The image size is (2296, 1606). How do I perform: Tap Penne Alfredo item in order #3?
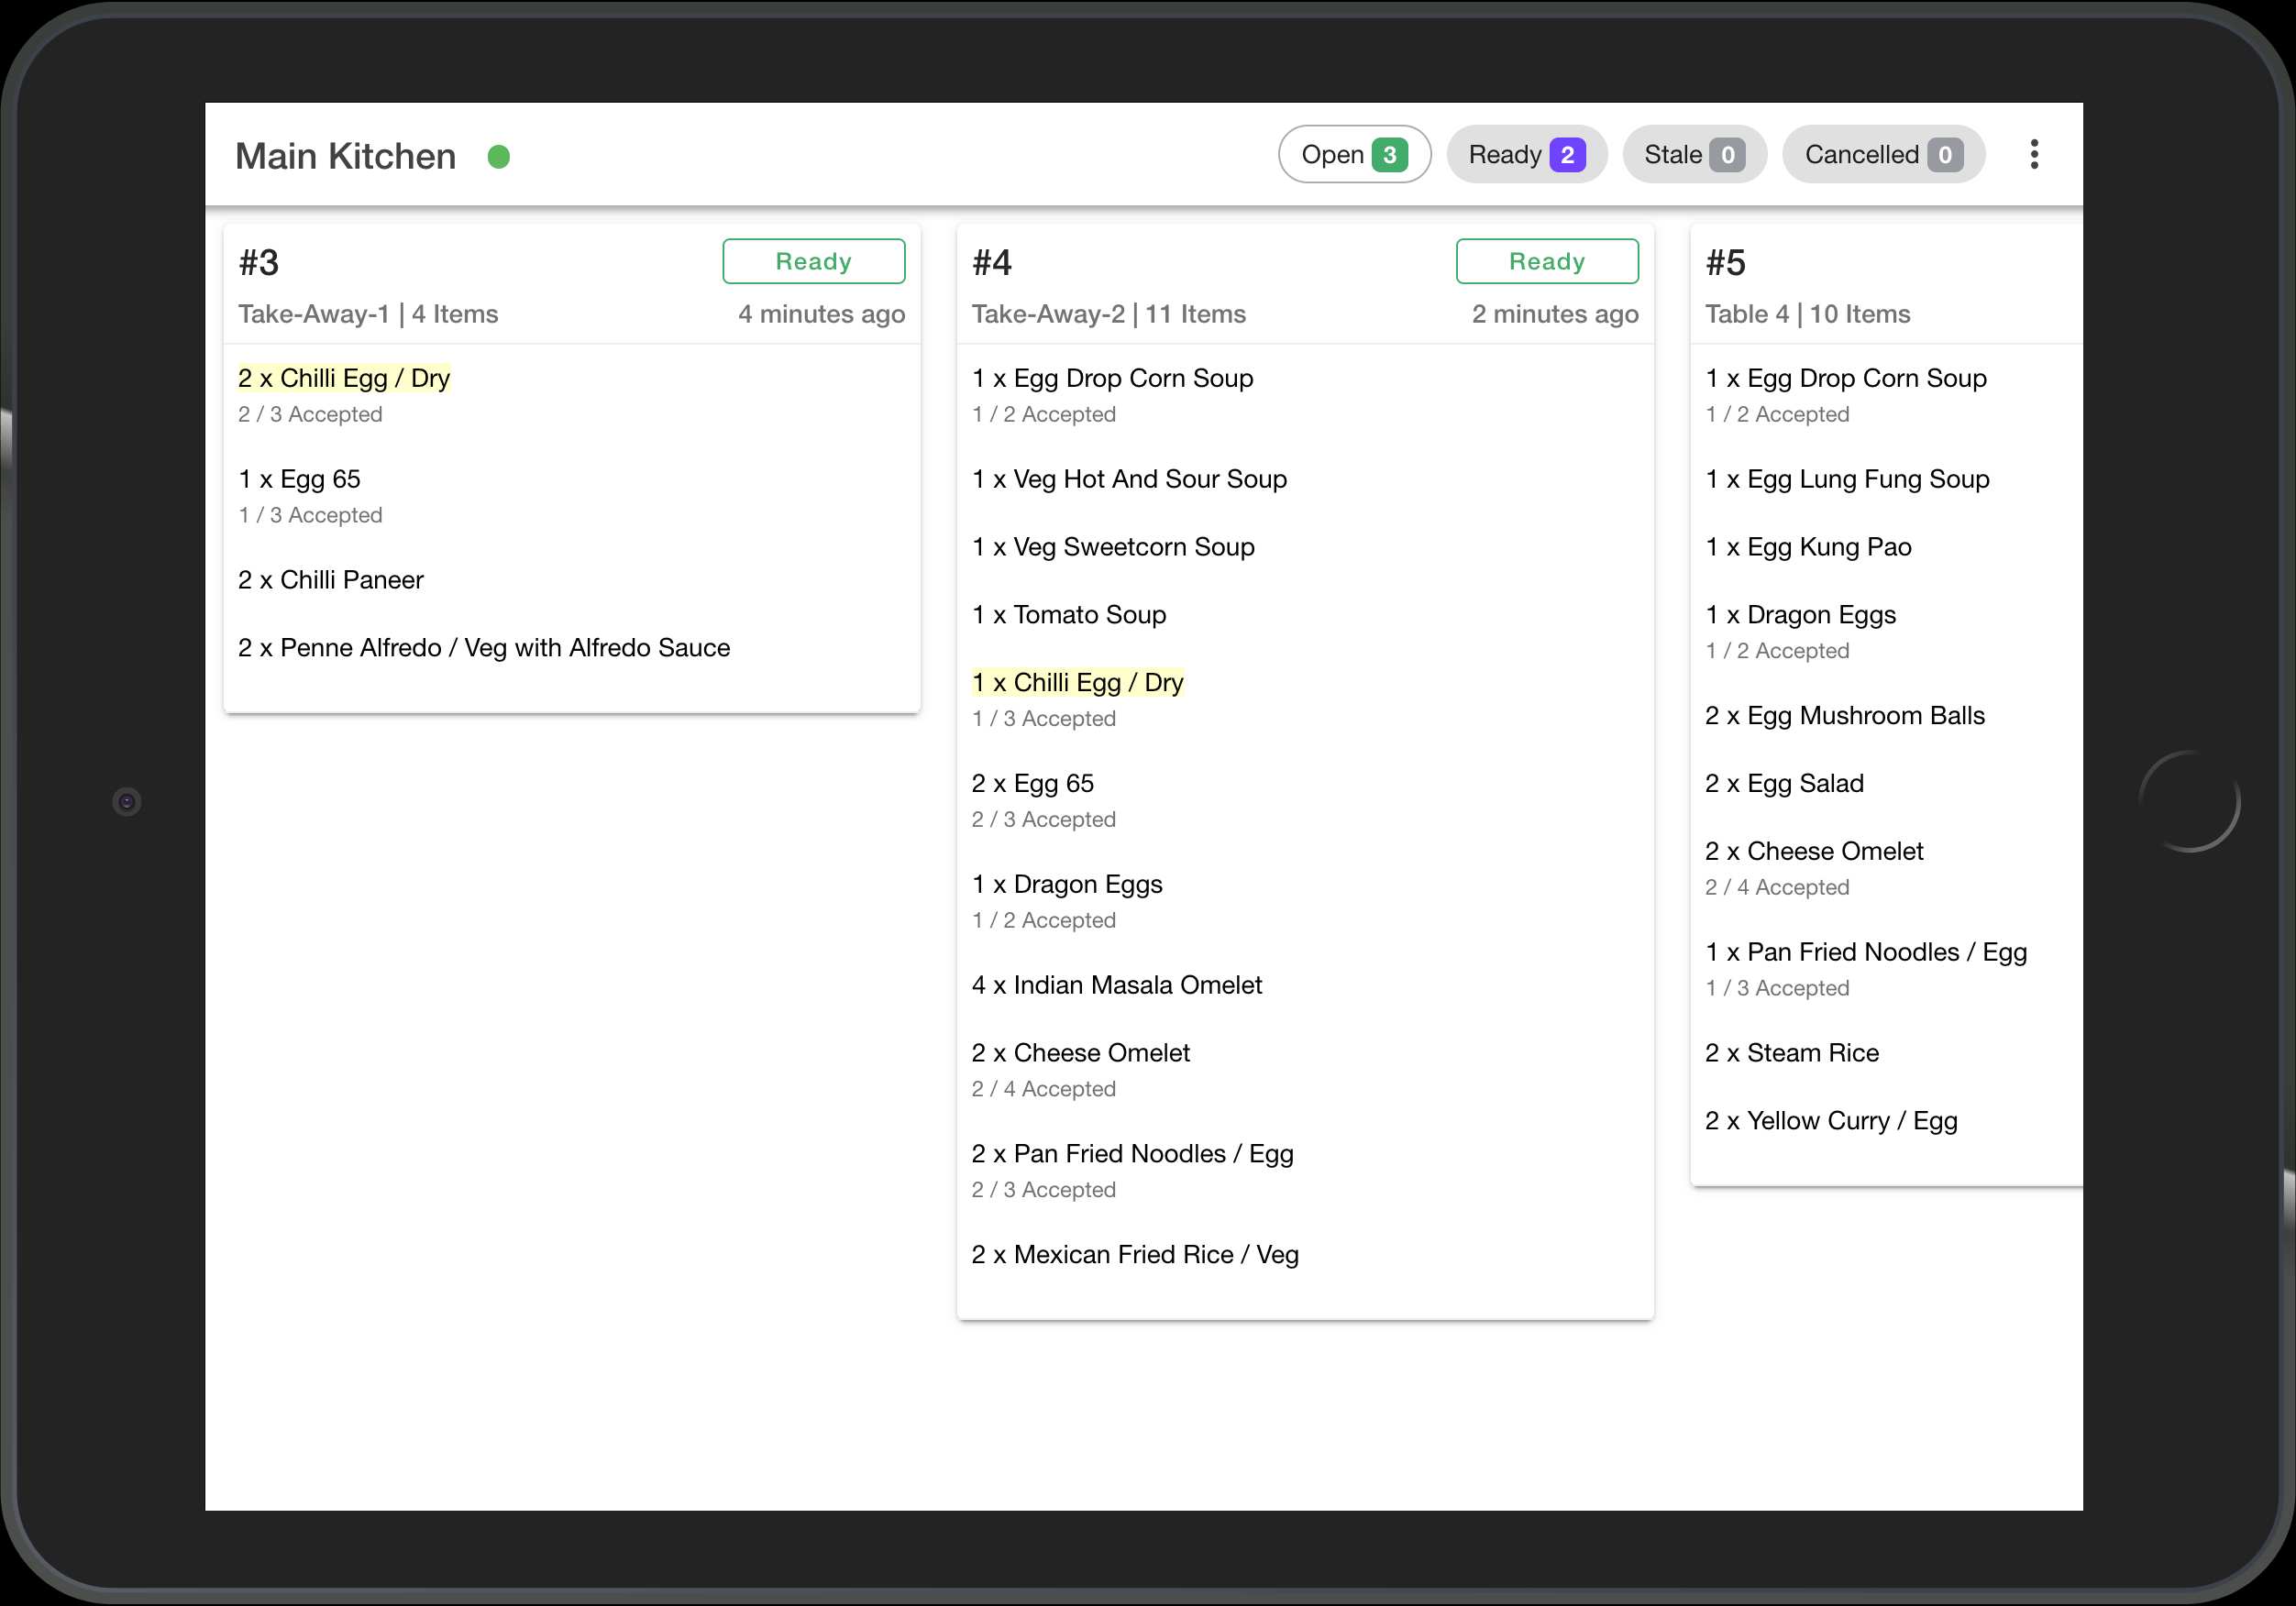point(484,648)
